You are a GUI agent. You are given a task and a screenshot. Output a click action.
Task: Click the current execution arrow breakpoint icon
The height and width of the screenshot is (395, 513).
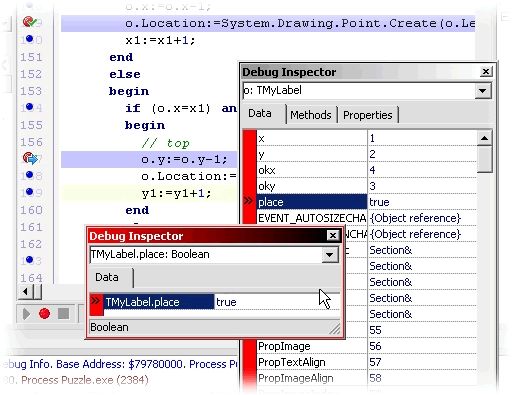coord(30,158)
